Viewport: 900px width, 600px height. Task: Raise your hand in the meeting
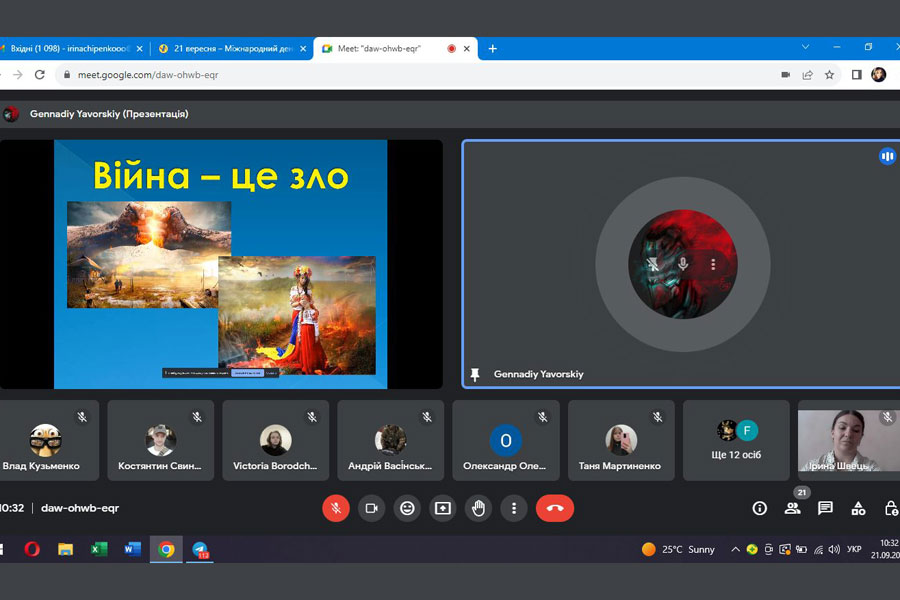pyautogui.click(x=479, y=508)
